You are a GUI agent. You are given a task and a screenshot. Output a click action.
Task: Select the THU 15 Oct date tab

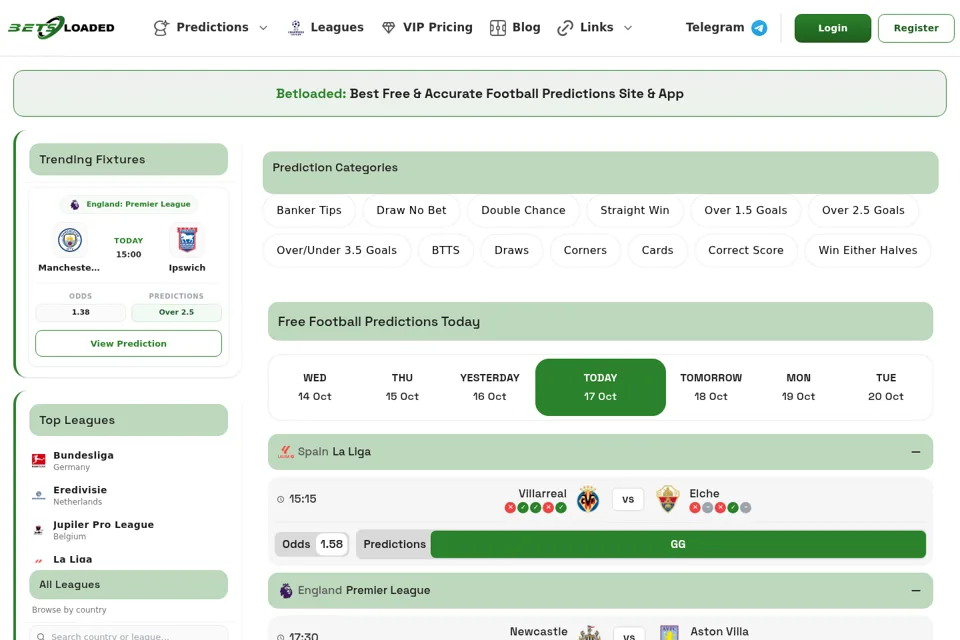pyautogui.click(x=402, y=387)
